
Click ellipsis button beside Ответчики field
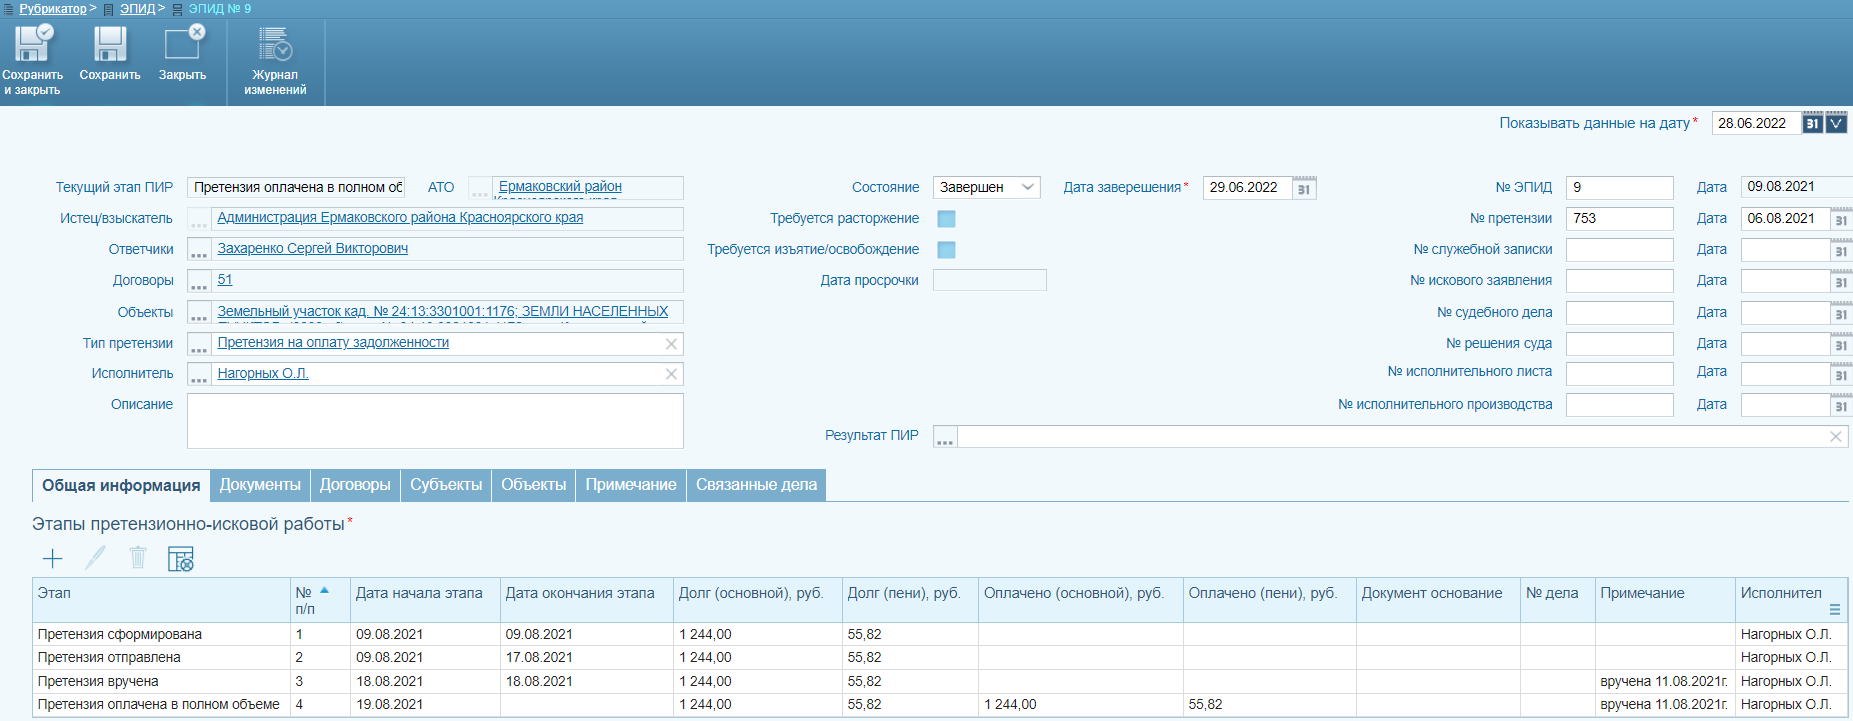(199, 250)
